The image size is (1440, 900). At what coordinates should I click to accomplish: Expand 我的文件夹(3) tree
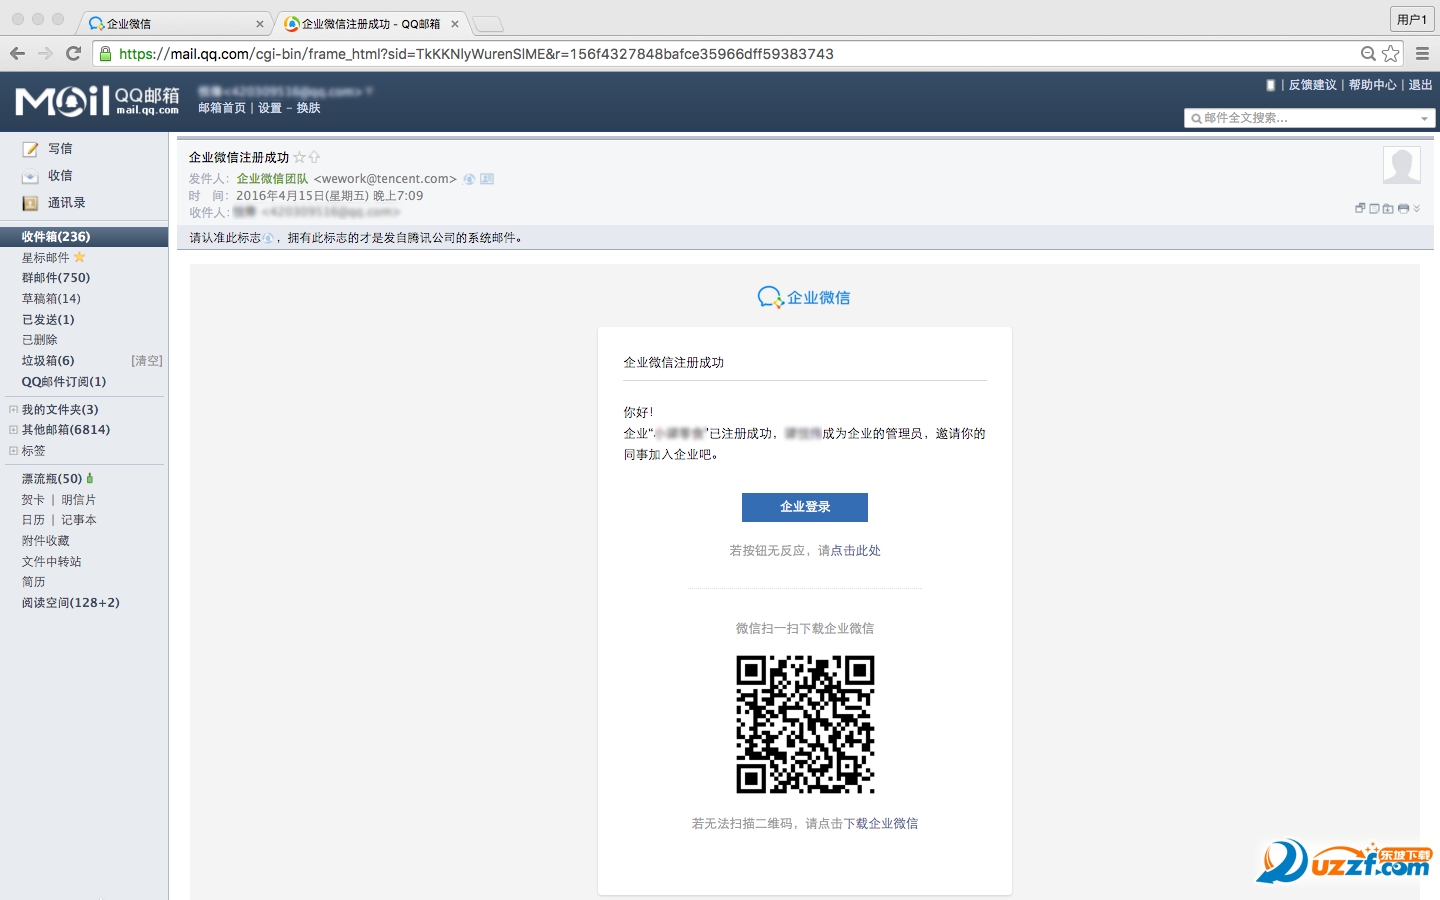point(13,410)
